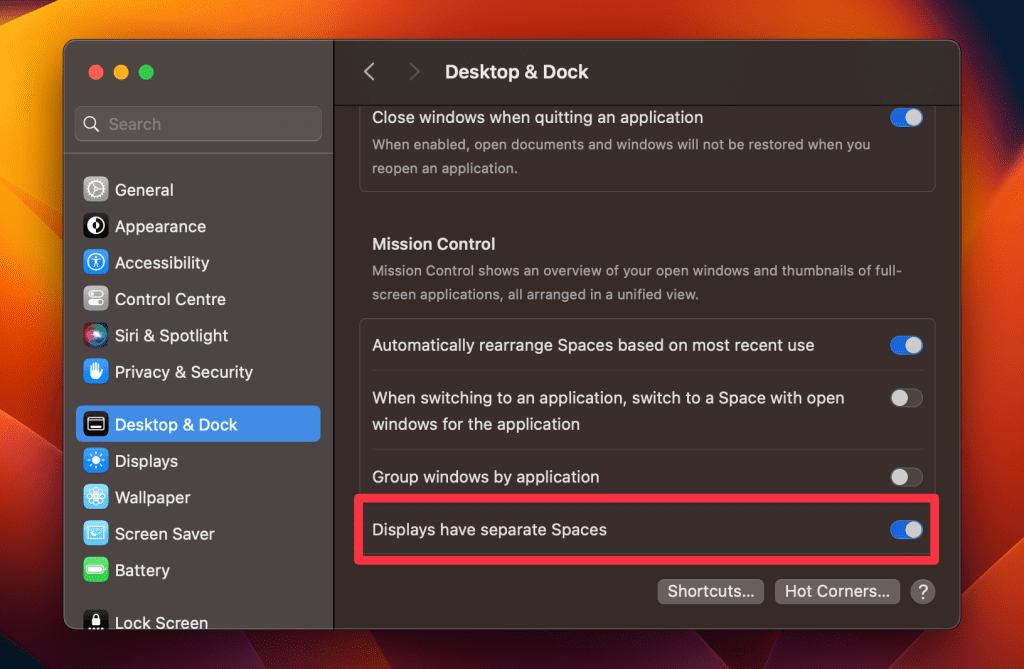Open Control Centre icon in sidebar
The image size is (1024, 669).
coord(96,299)
